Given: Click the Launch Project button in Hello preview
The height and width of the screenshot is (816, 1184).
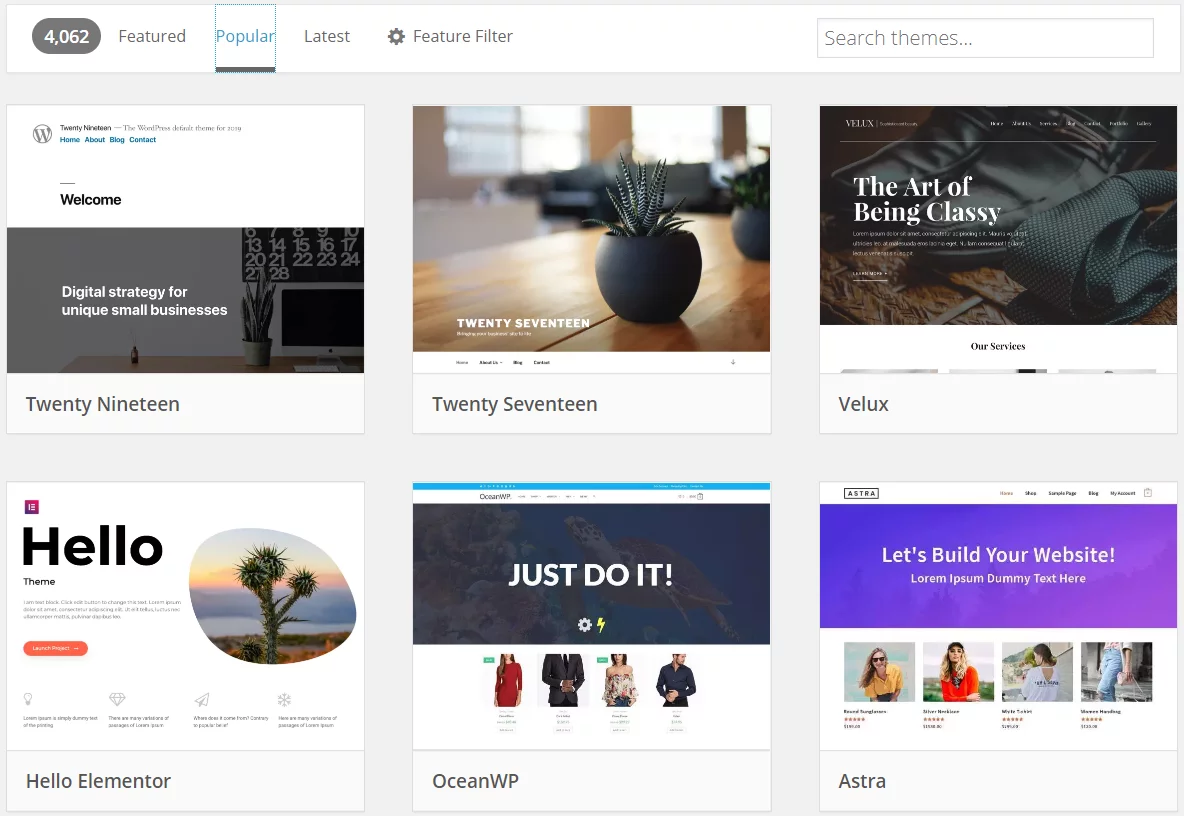Looking at the screenshot, I should (x=55, y=648).
